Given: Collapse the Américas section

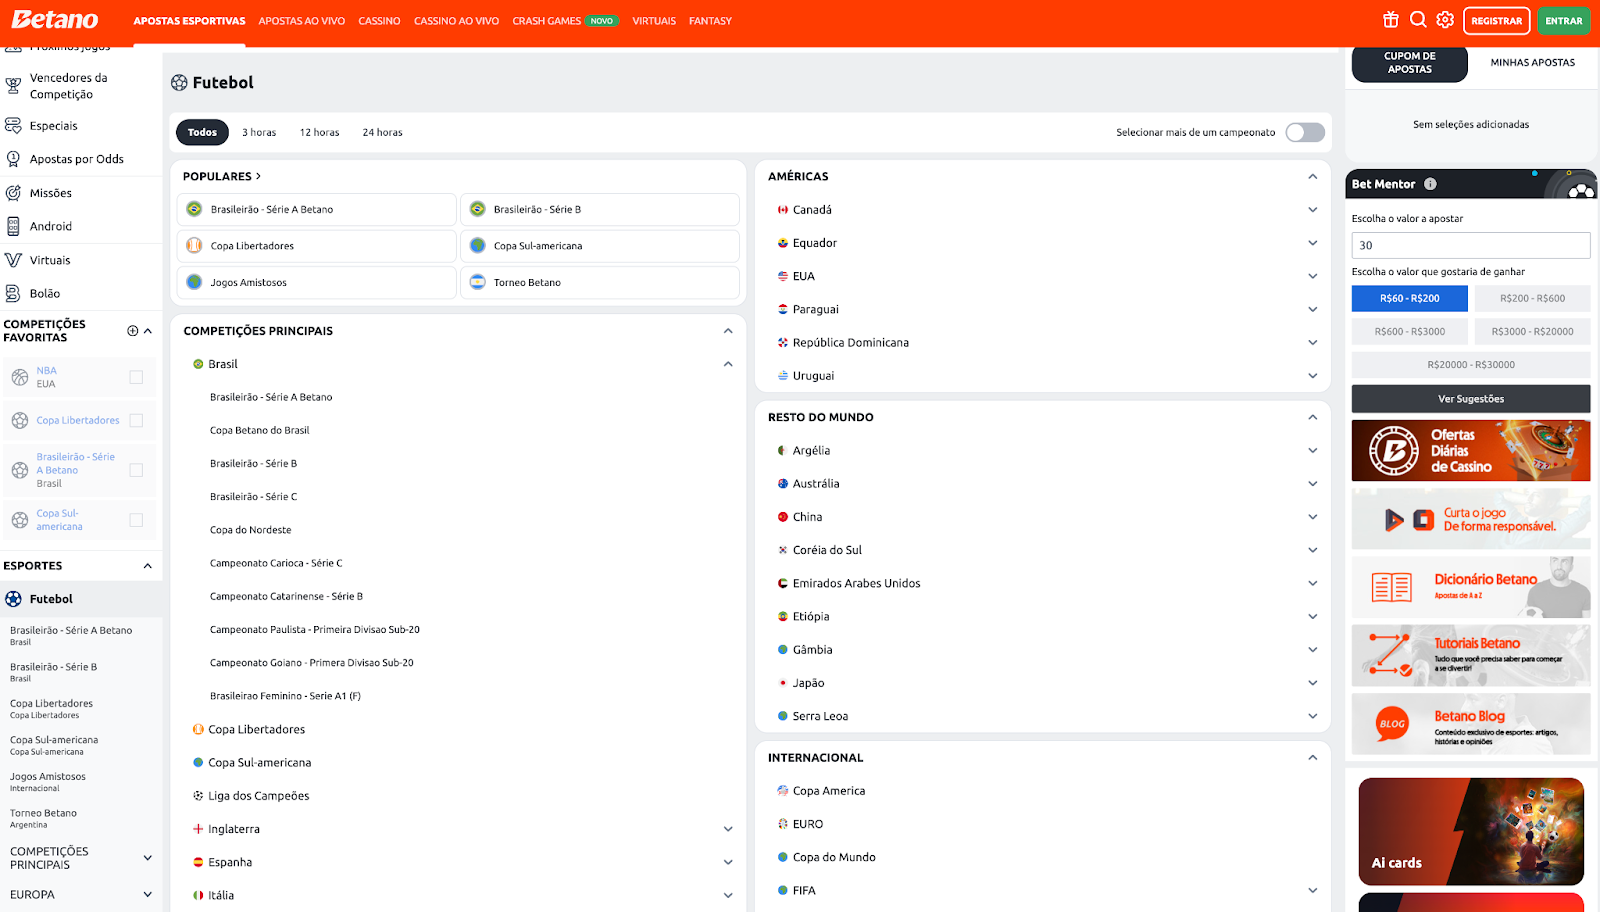Looking at the screenshot, I should click(x=1313, y=177).
